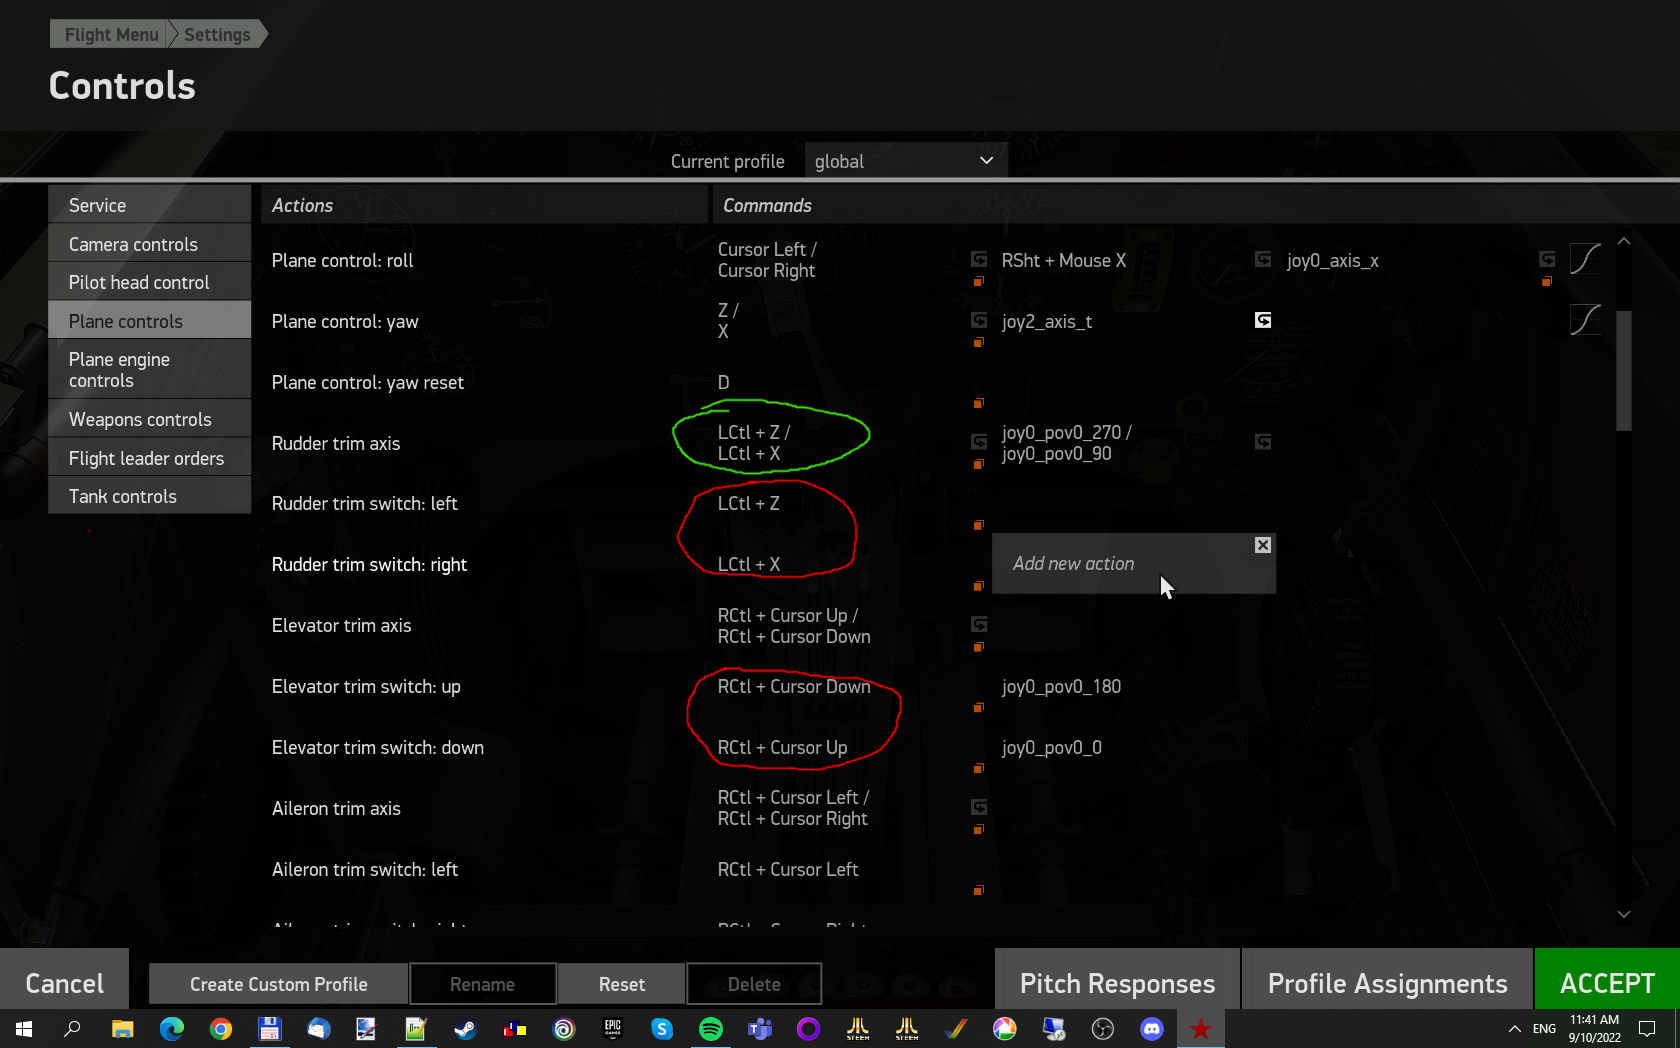The image size is (1680, 1048).
Task: Open Microsoft Edge from the taskbar
Action: [x=172, y=1029]
